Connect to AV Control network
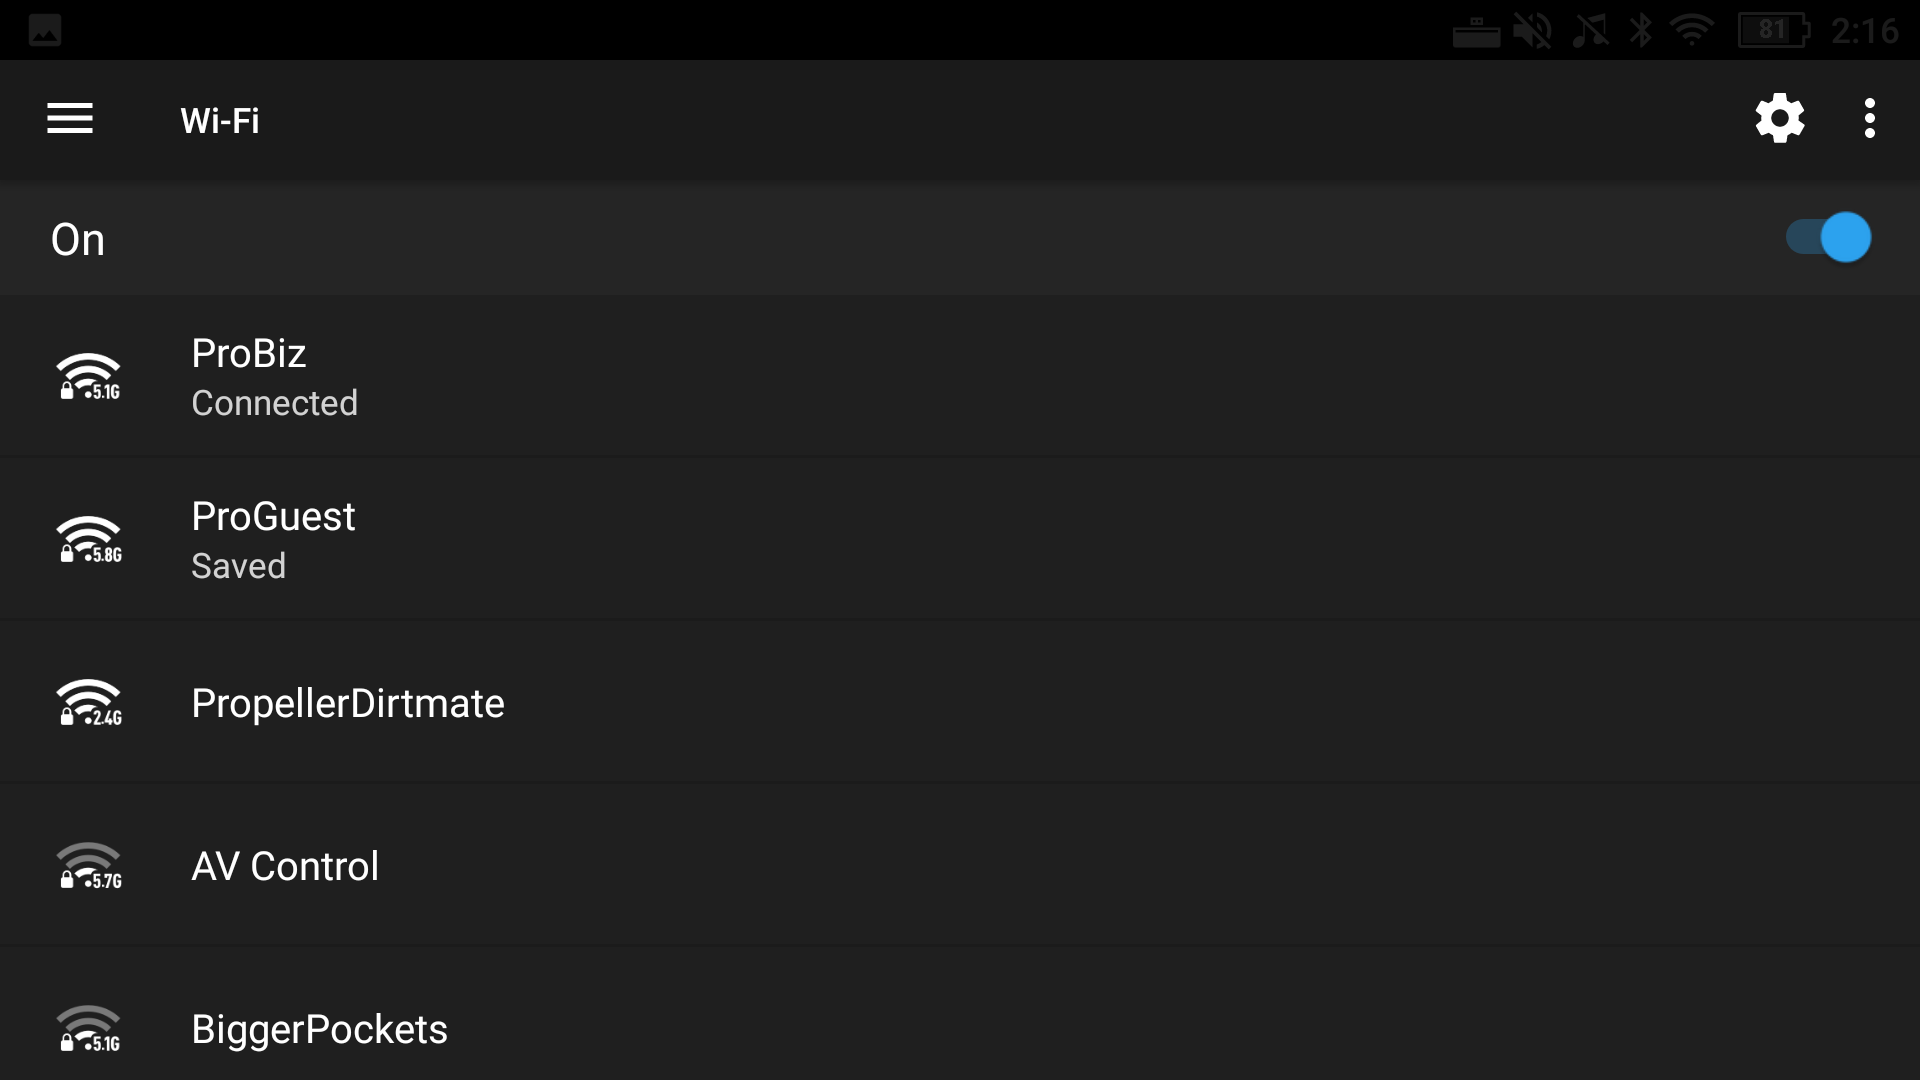Screen dimensions: 1920x1080 (960, 866)
